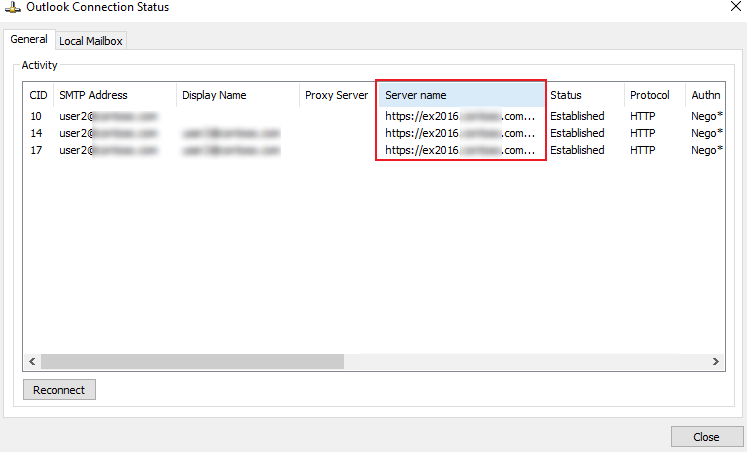Click the Protocol column header

pos(655,95)
